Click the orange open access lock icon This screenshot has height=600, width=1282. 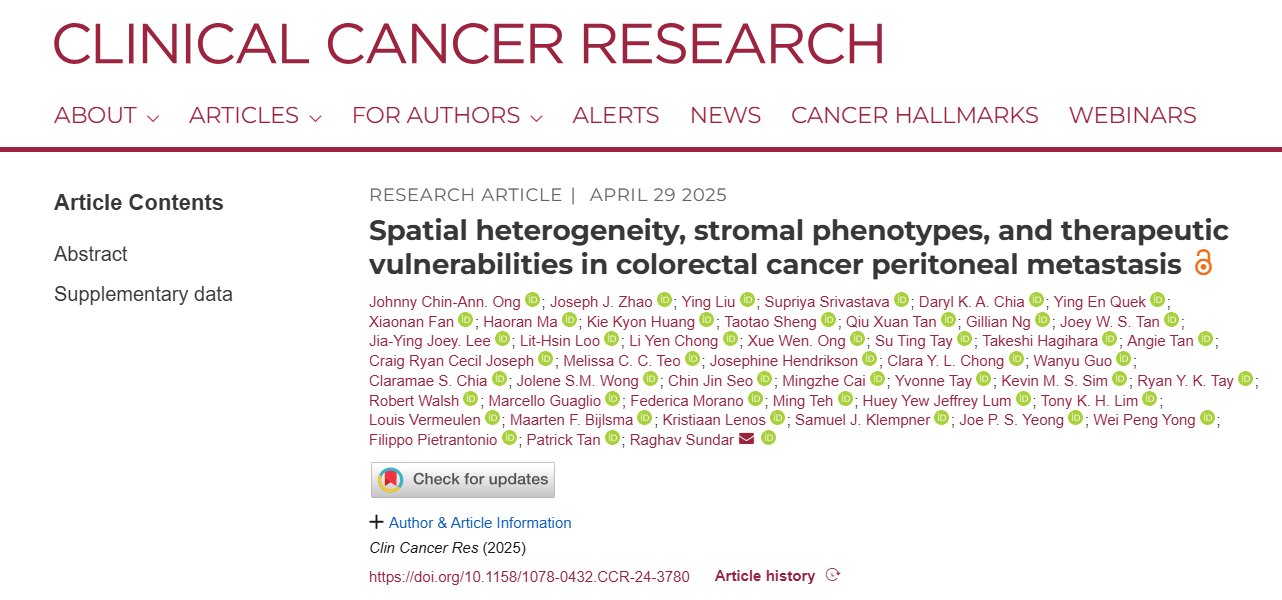click(x=1203, y=263)
